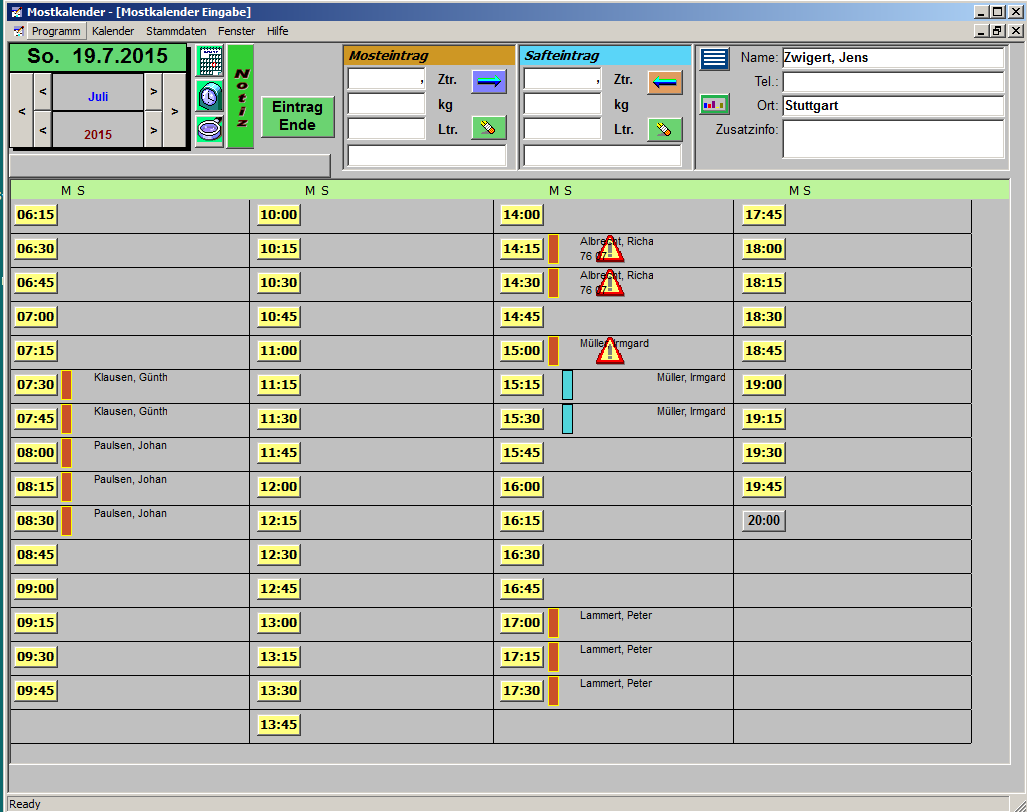The image size is (1027, 812).
Task: Go to previous year before 2015
Action: (x=42, y=130)
